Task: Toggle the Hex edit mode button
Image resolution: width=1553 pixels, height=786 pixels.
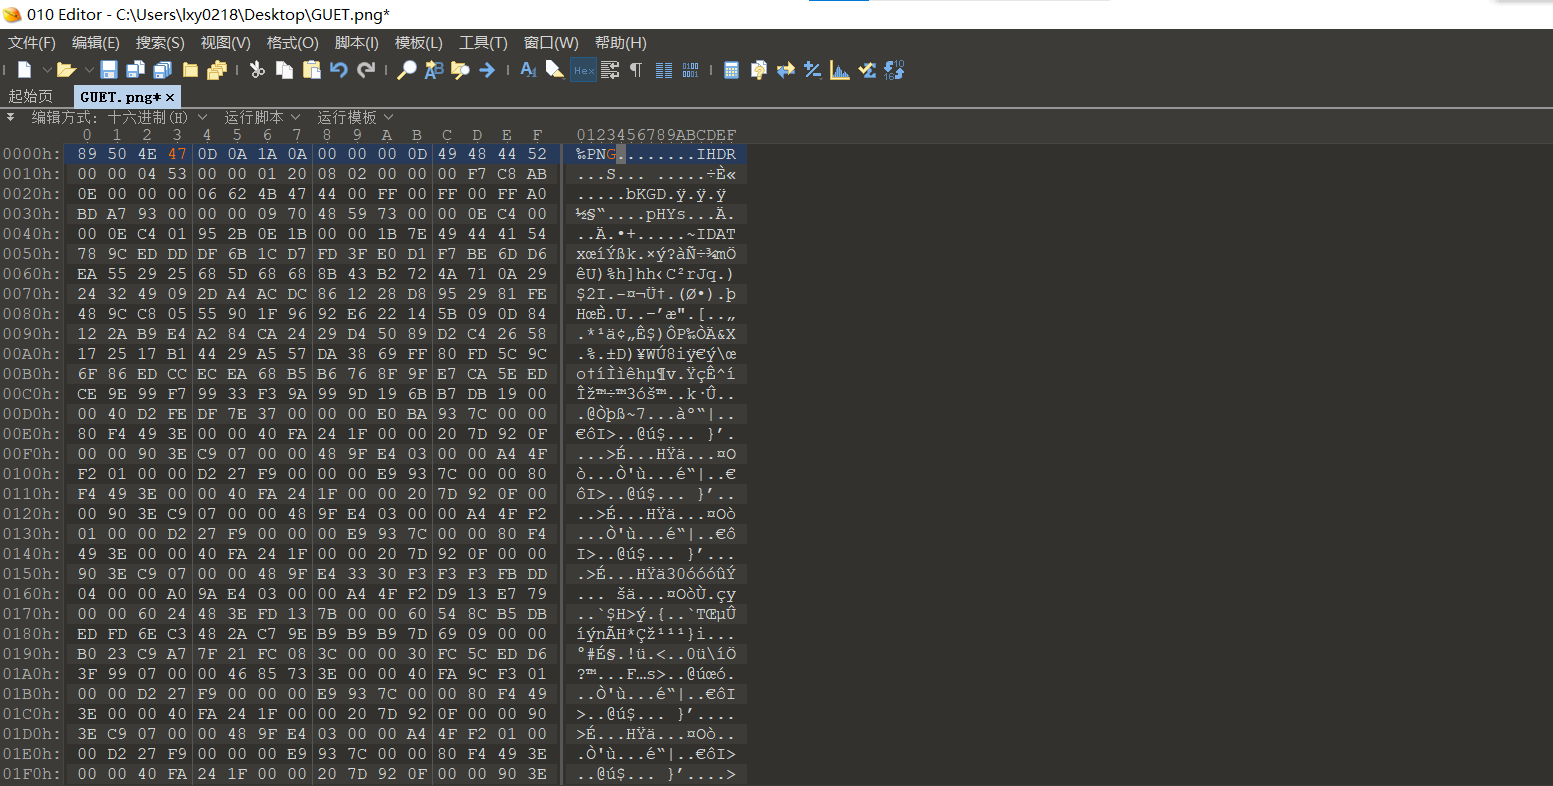Action: 583,69
